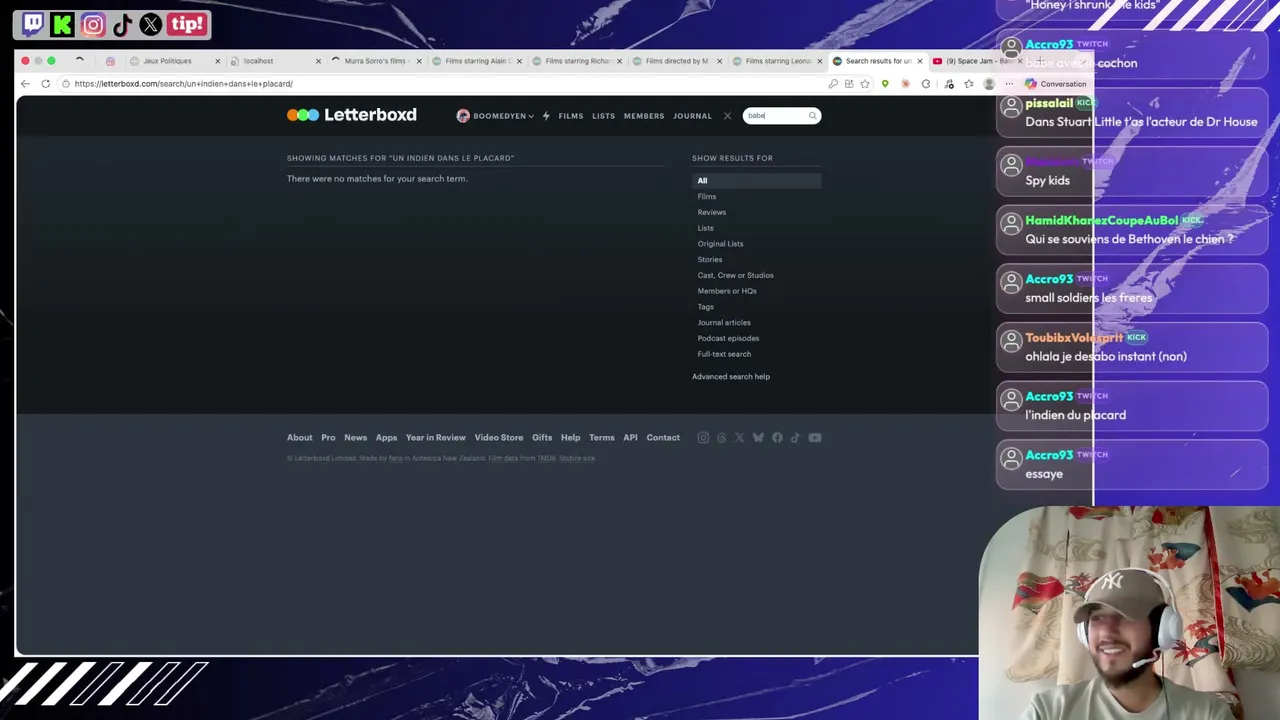
Task: Switch to Films directed by tab
Action: click(677, 61)
